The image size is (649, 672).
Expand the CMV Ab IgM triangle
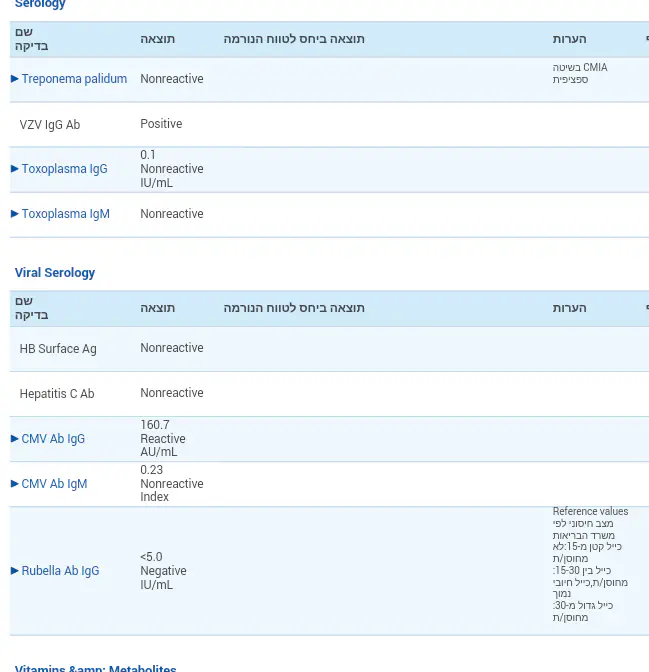click(15, 484)
